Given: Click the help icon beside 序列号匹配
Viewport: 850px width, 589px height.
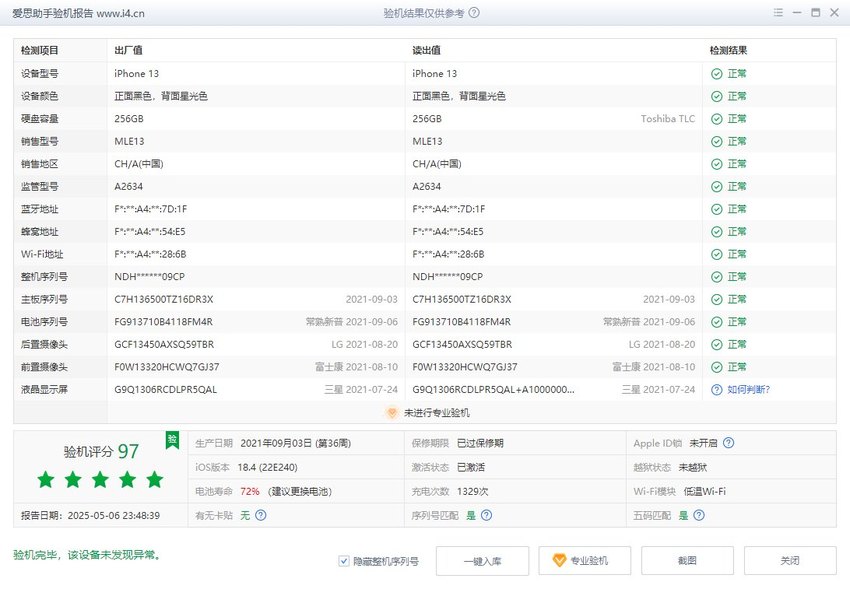Looking at the screenshot, I should point(486,515).
